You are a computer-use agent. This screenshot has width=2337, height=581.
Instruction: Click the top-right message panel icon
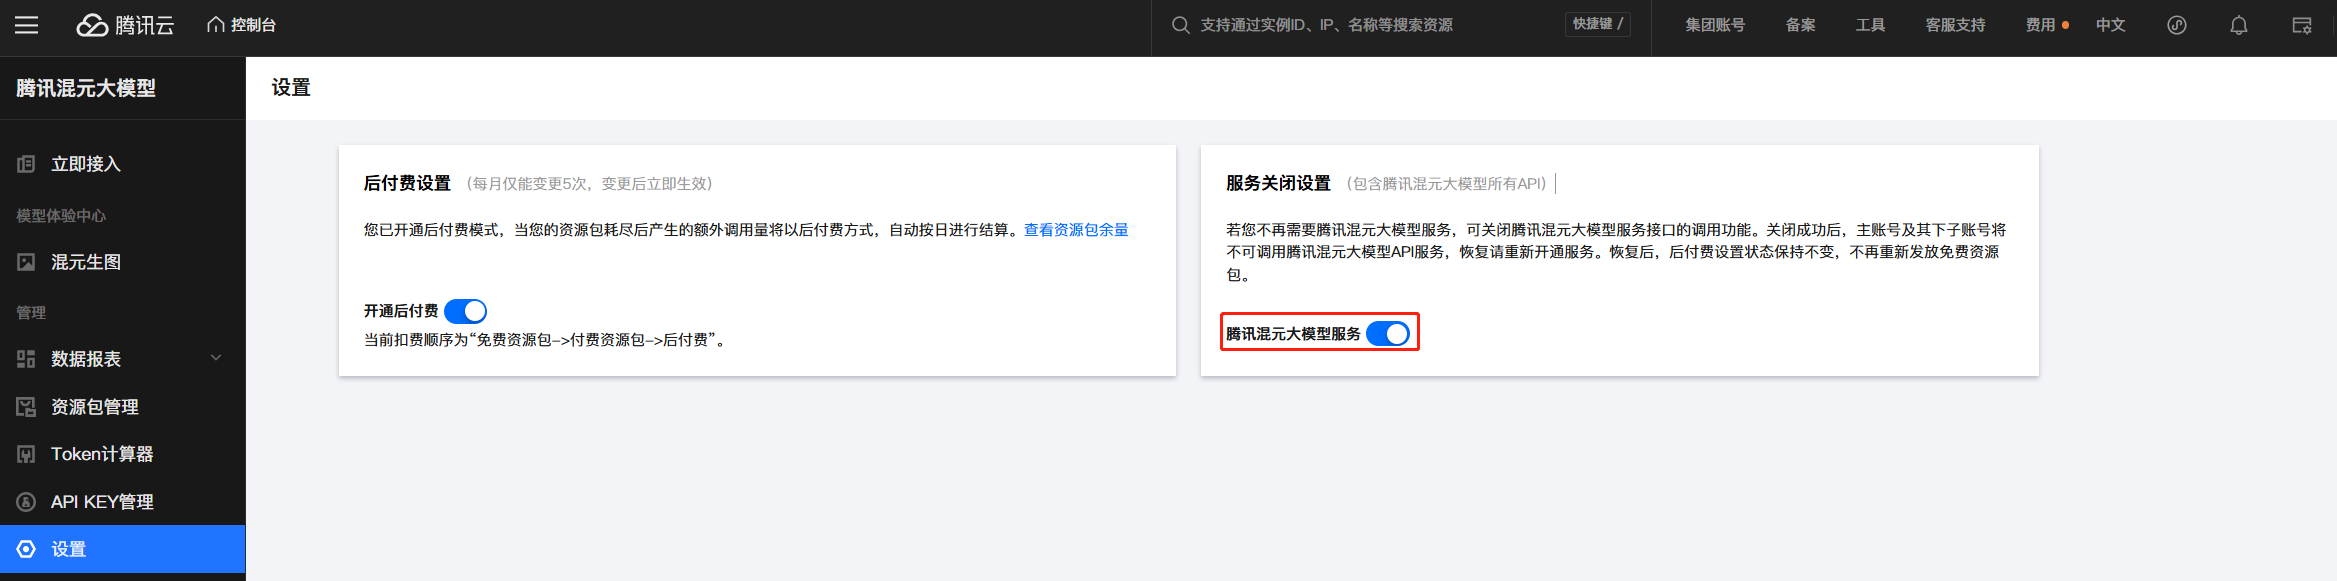pos(2302,25)
